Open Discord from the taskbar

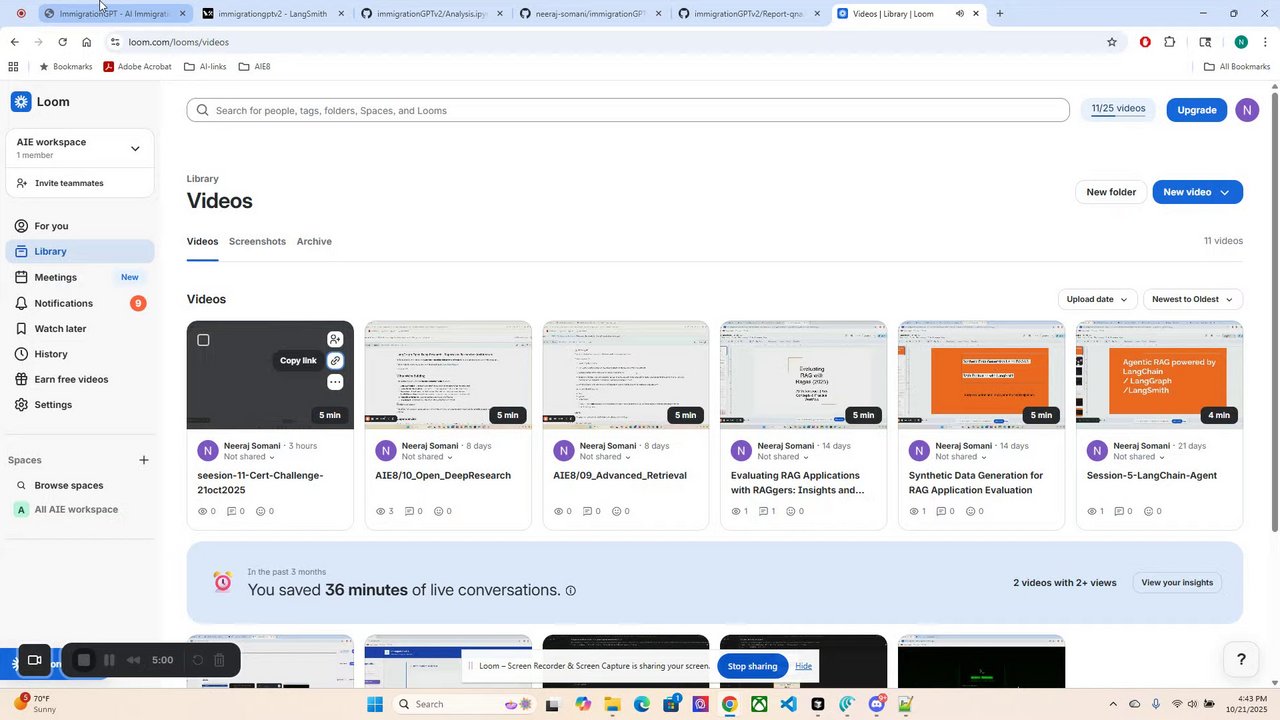(877, 704)
